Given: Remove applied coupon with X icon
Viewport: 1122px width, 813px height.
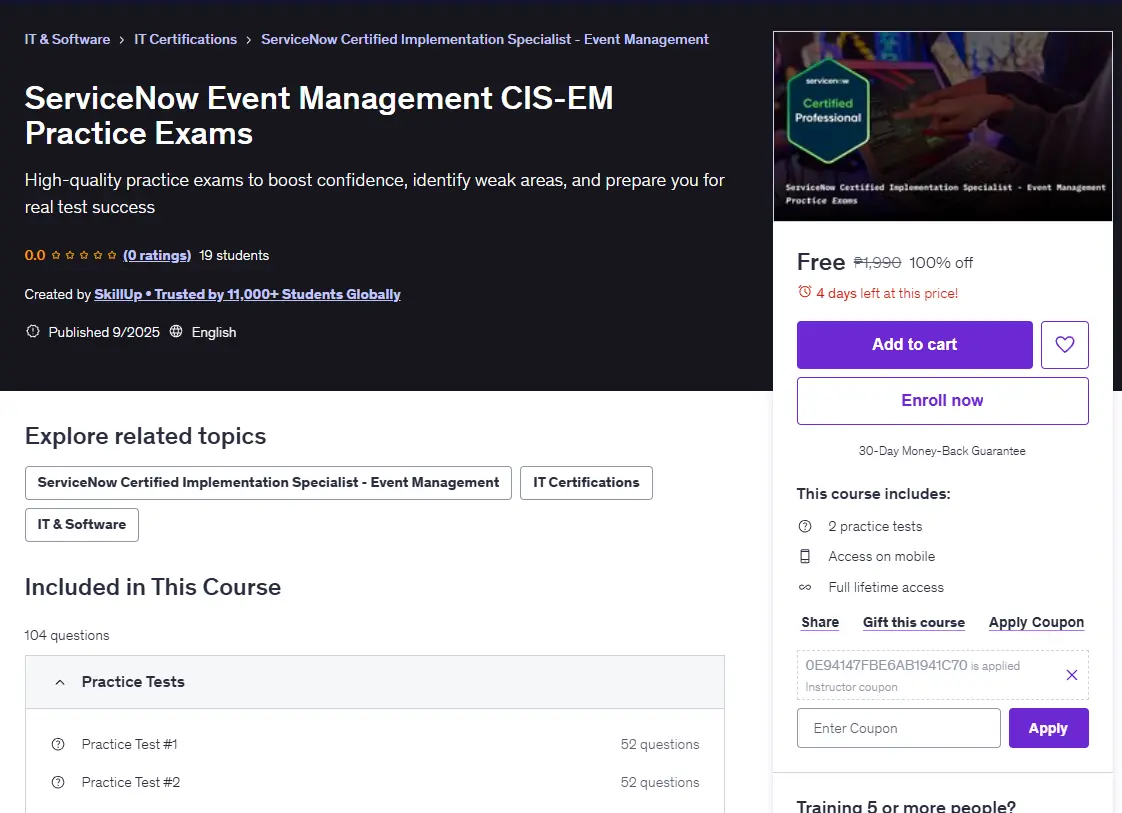Looking at the screenshot, I should pos(1071,675).
